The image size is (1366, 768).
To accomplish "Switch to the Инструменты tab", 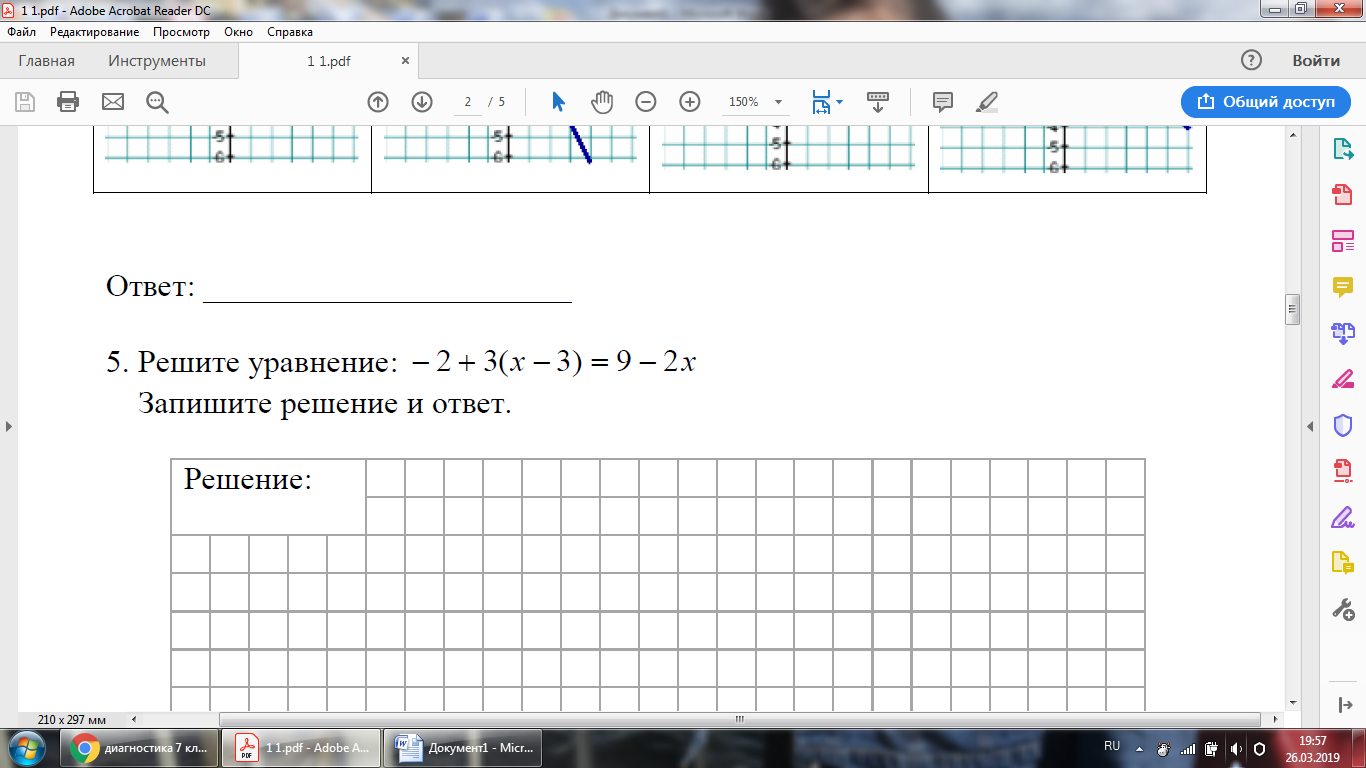I will (x=157, y=61).
